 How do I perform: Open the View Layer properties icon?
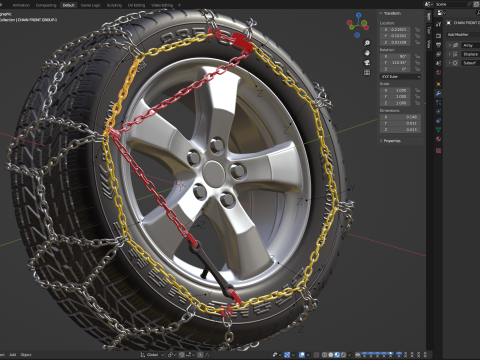click(x=438, y=54)
